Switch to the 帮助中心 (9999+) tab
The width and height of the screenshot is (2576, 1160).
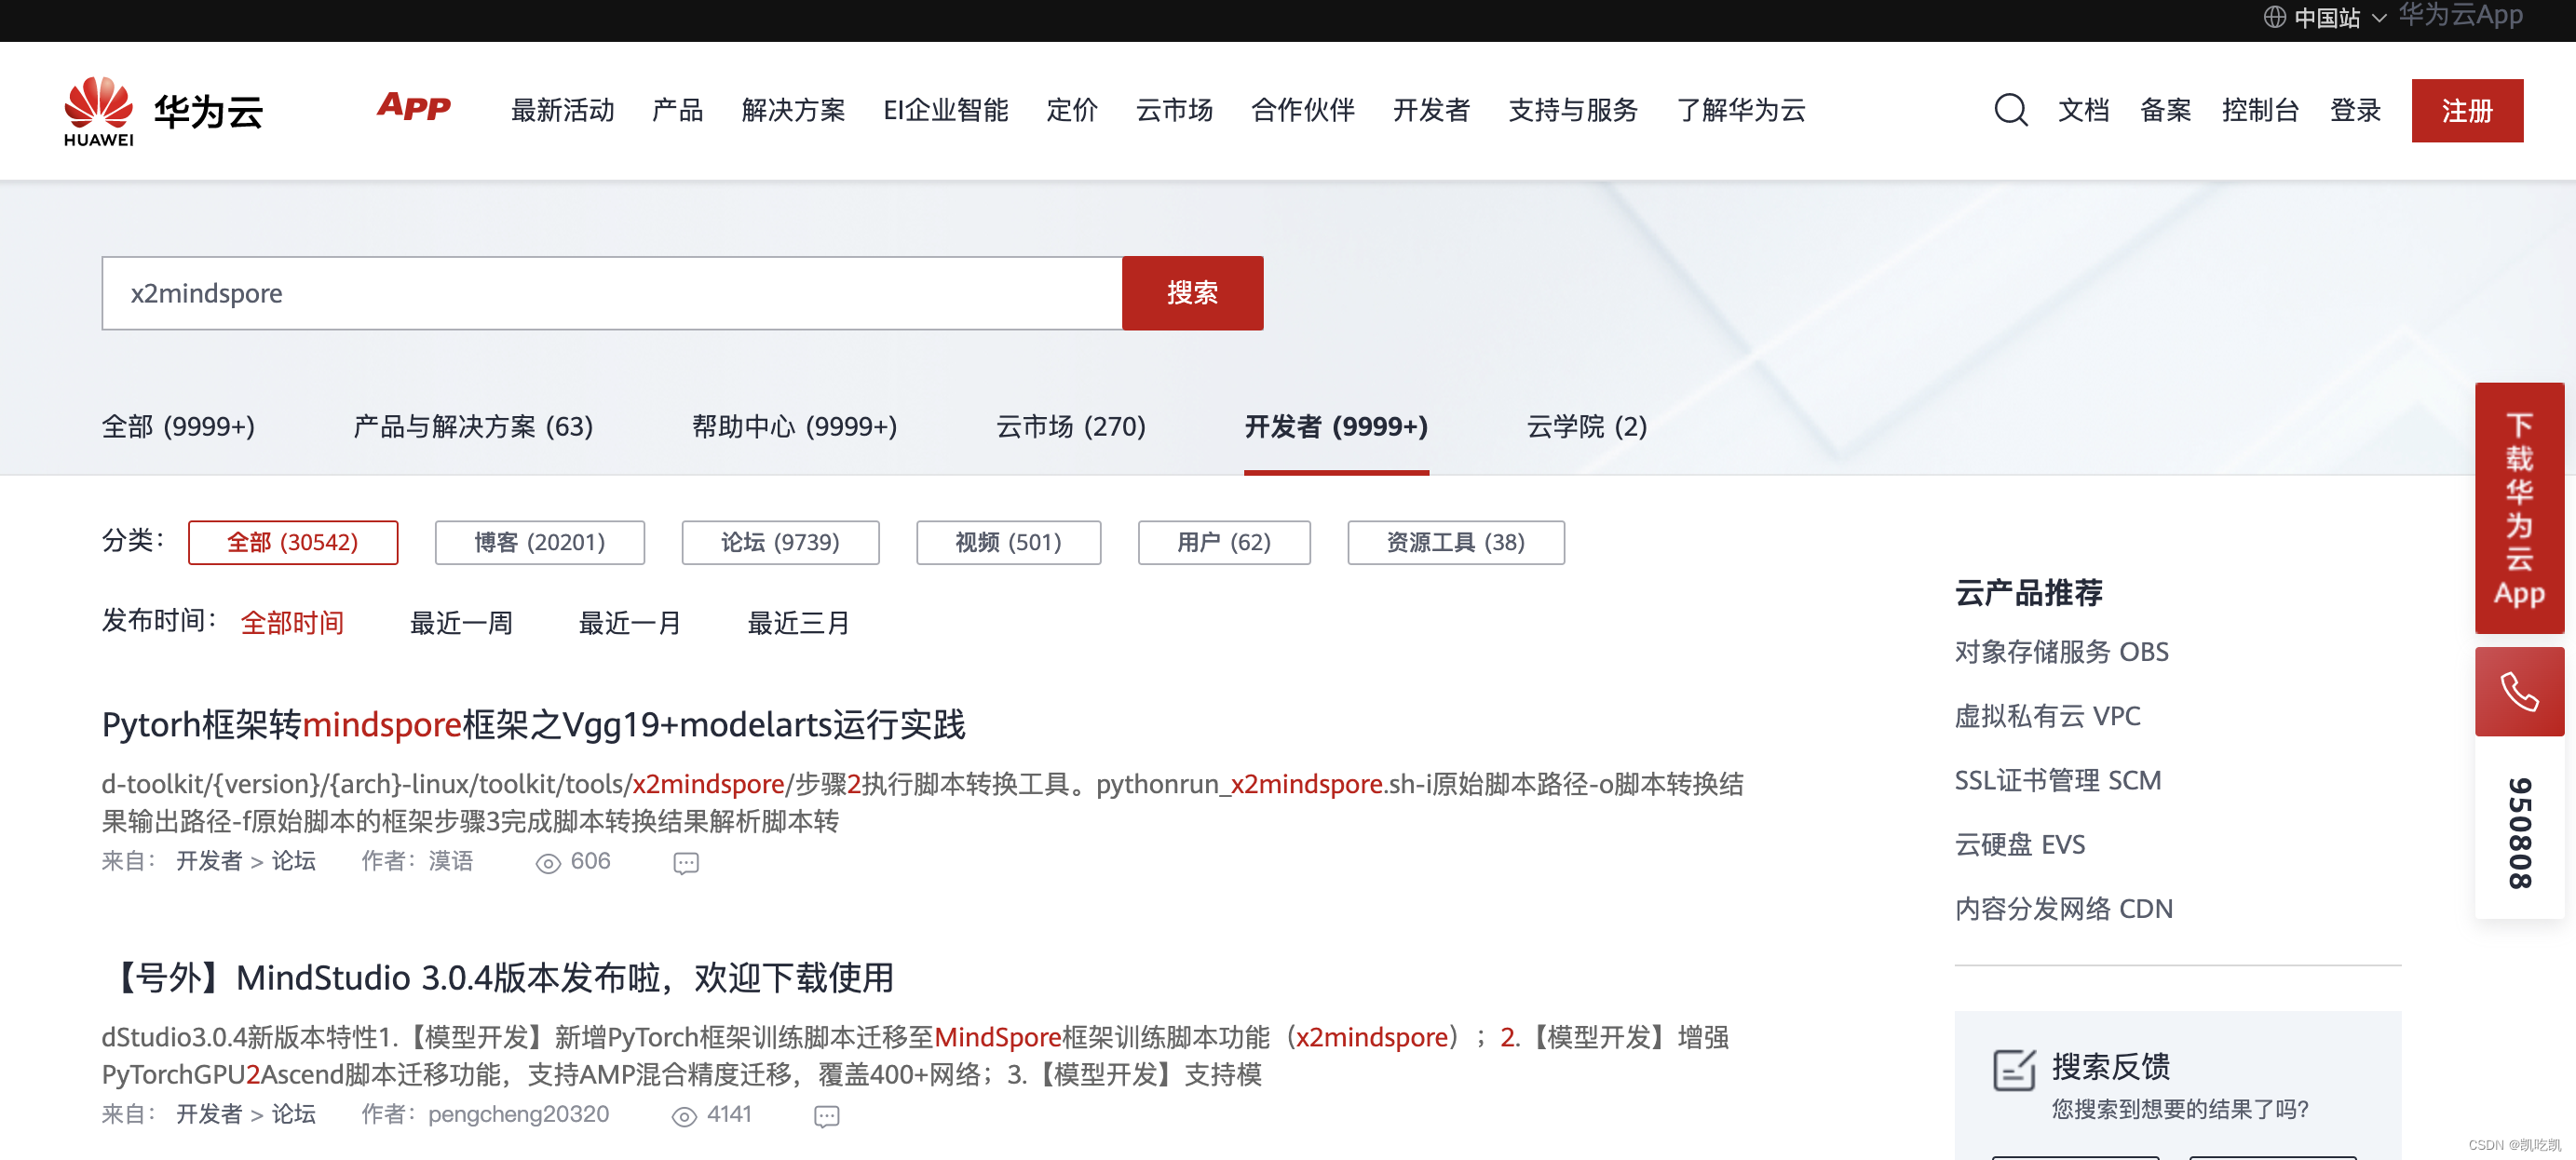794,427
